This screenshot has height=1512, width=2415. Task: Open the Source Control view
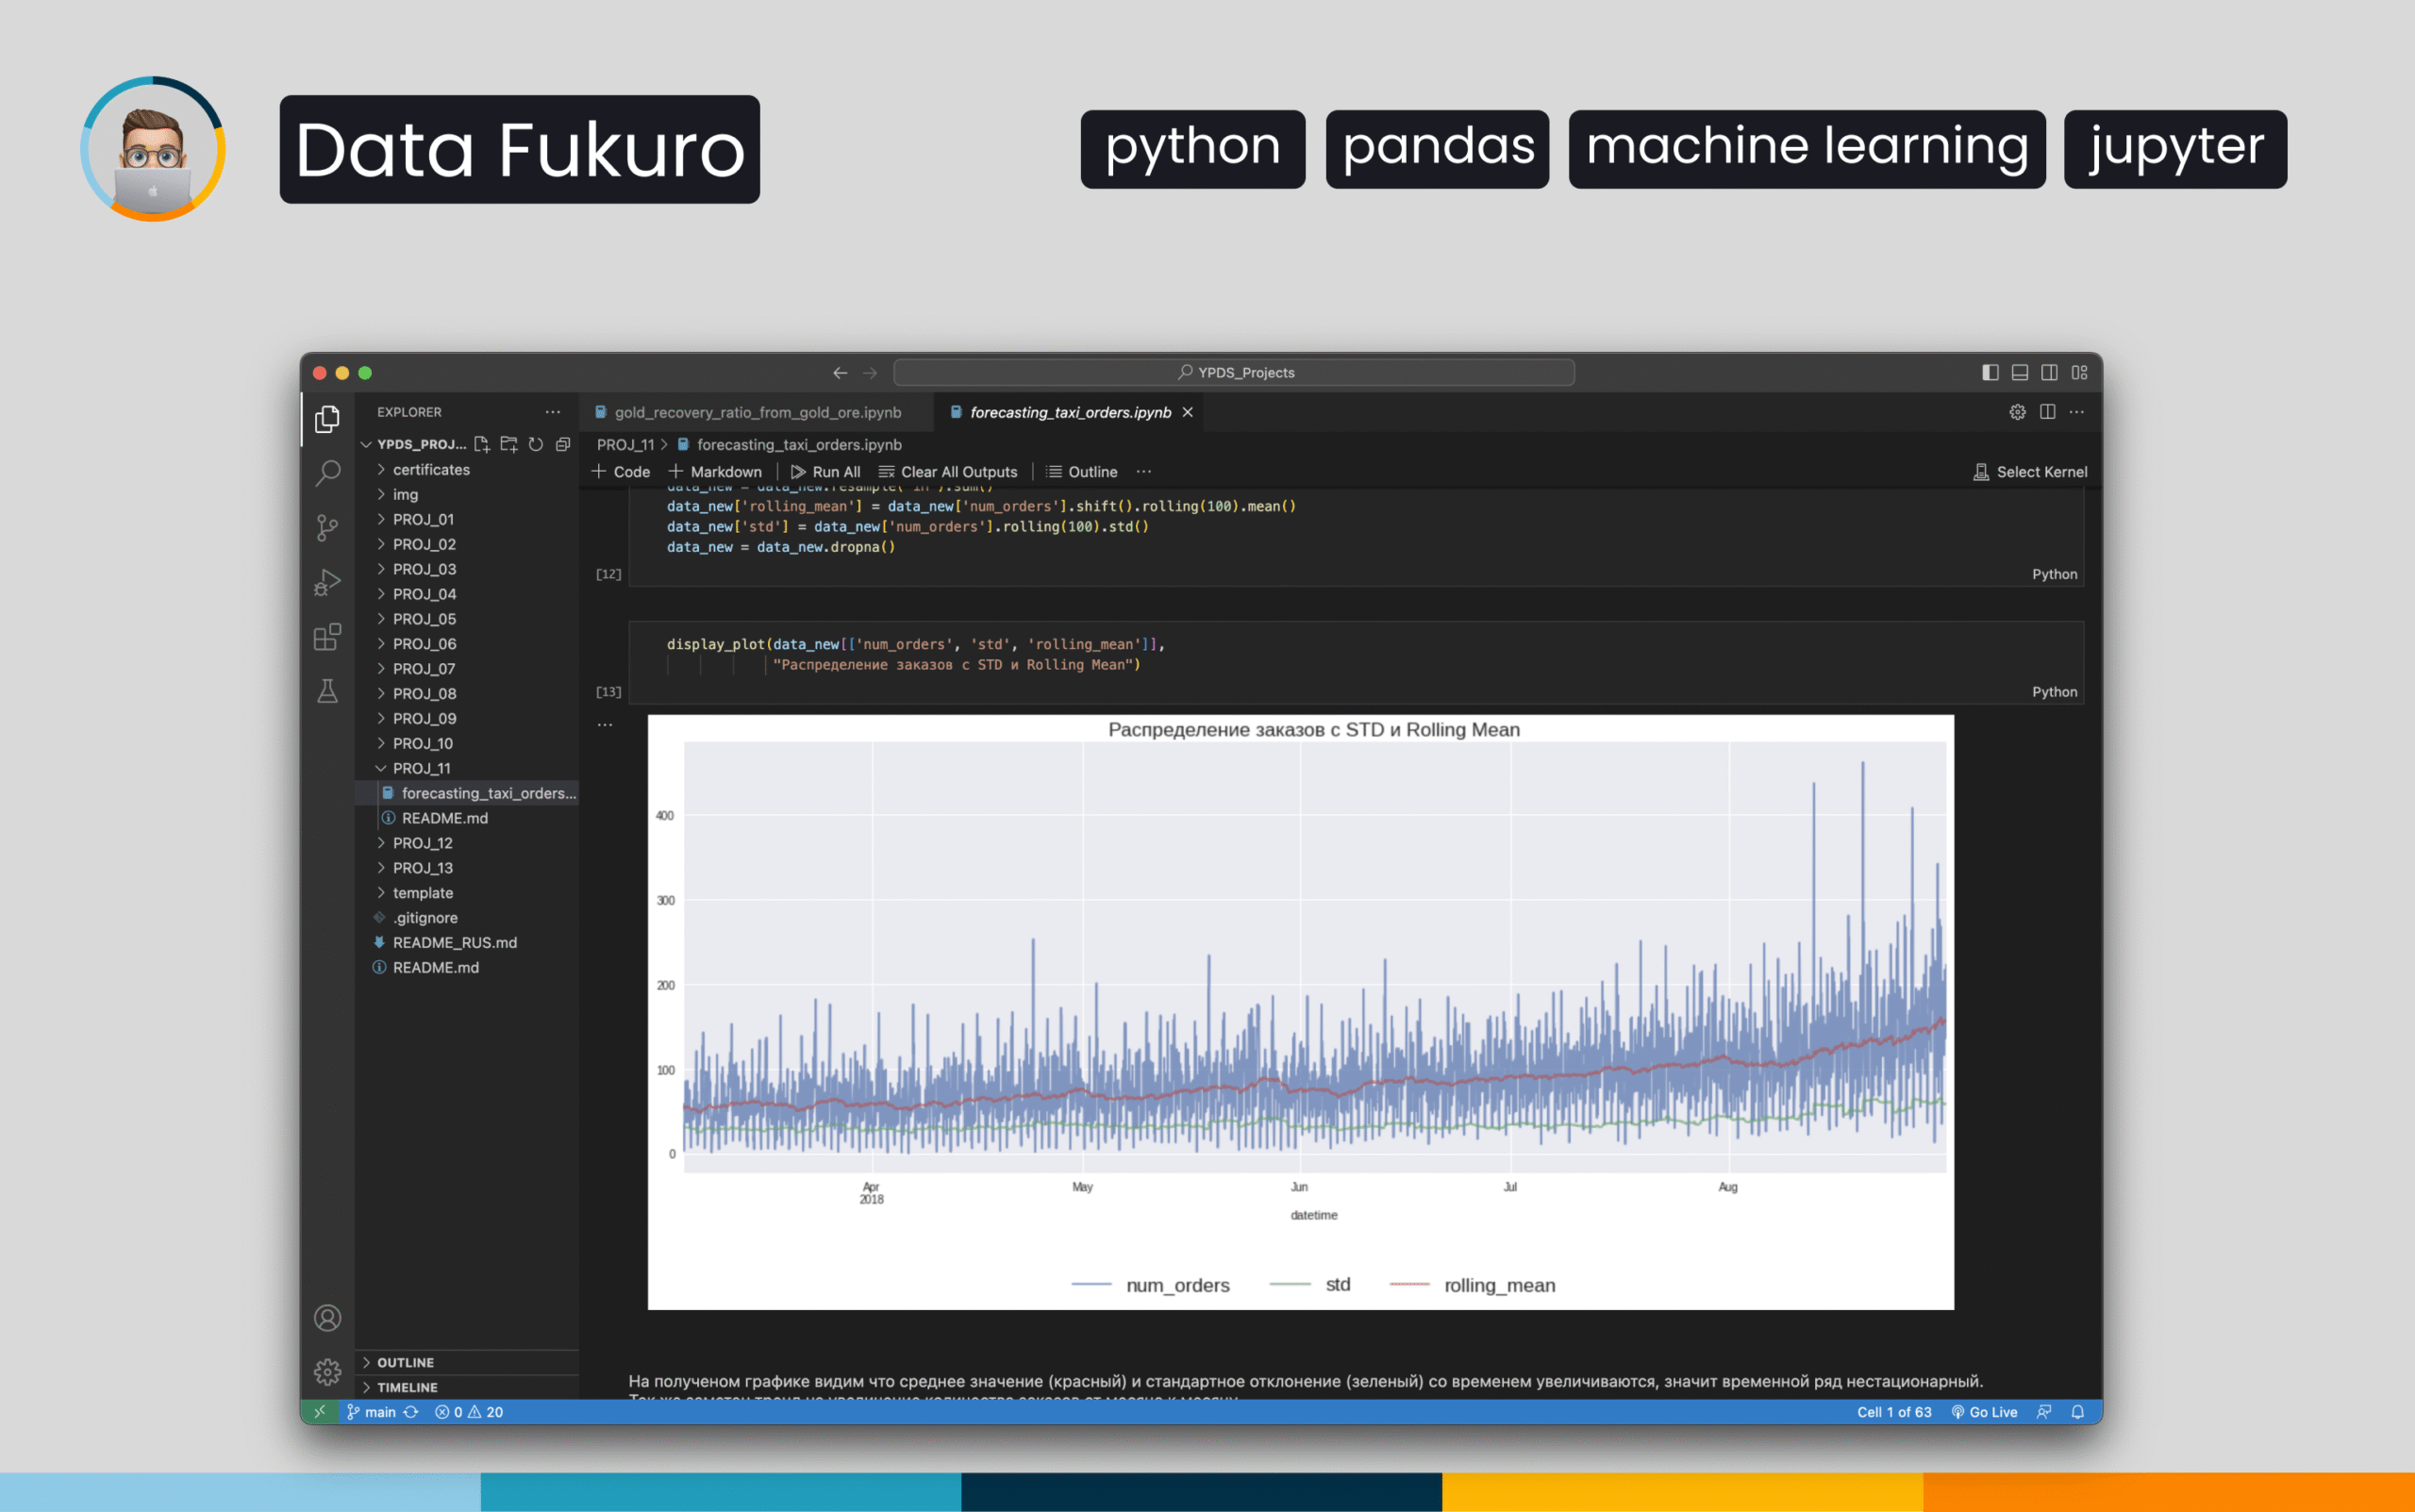327,527
